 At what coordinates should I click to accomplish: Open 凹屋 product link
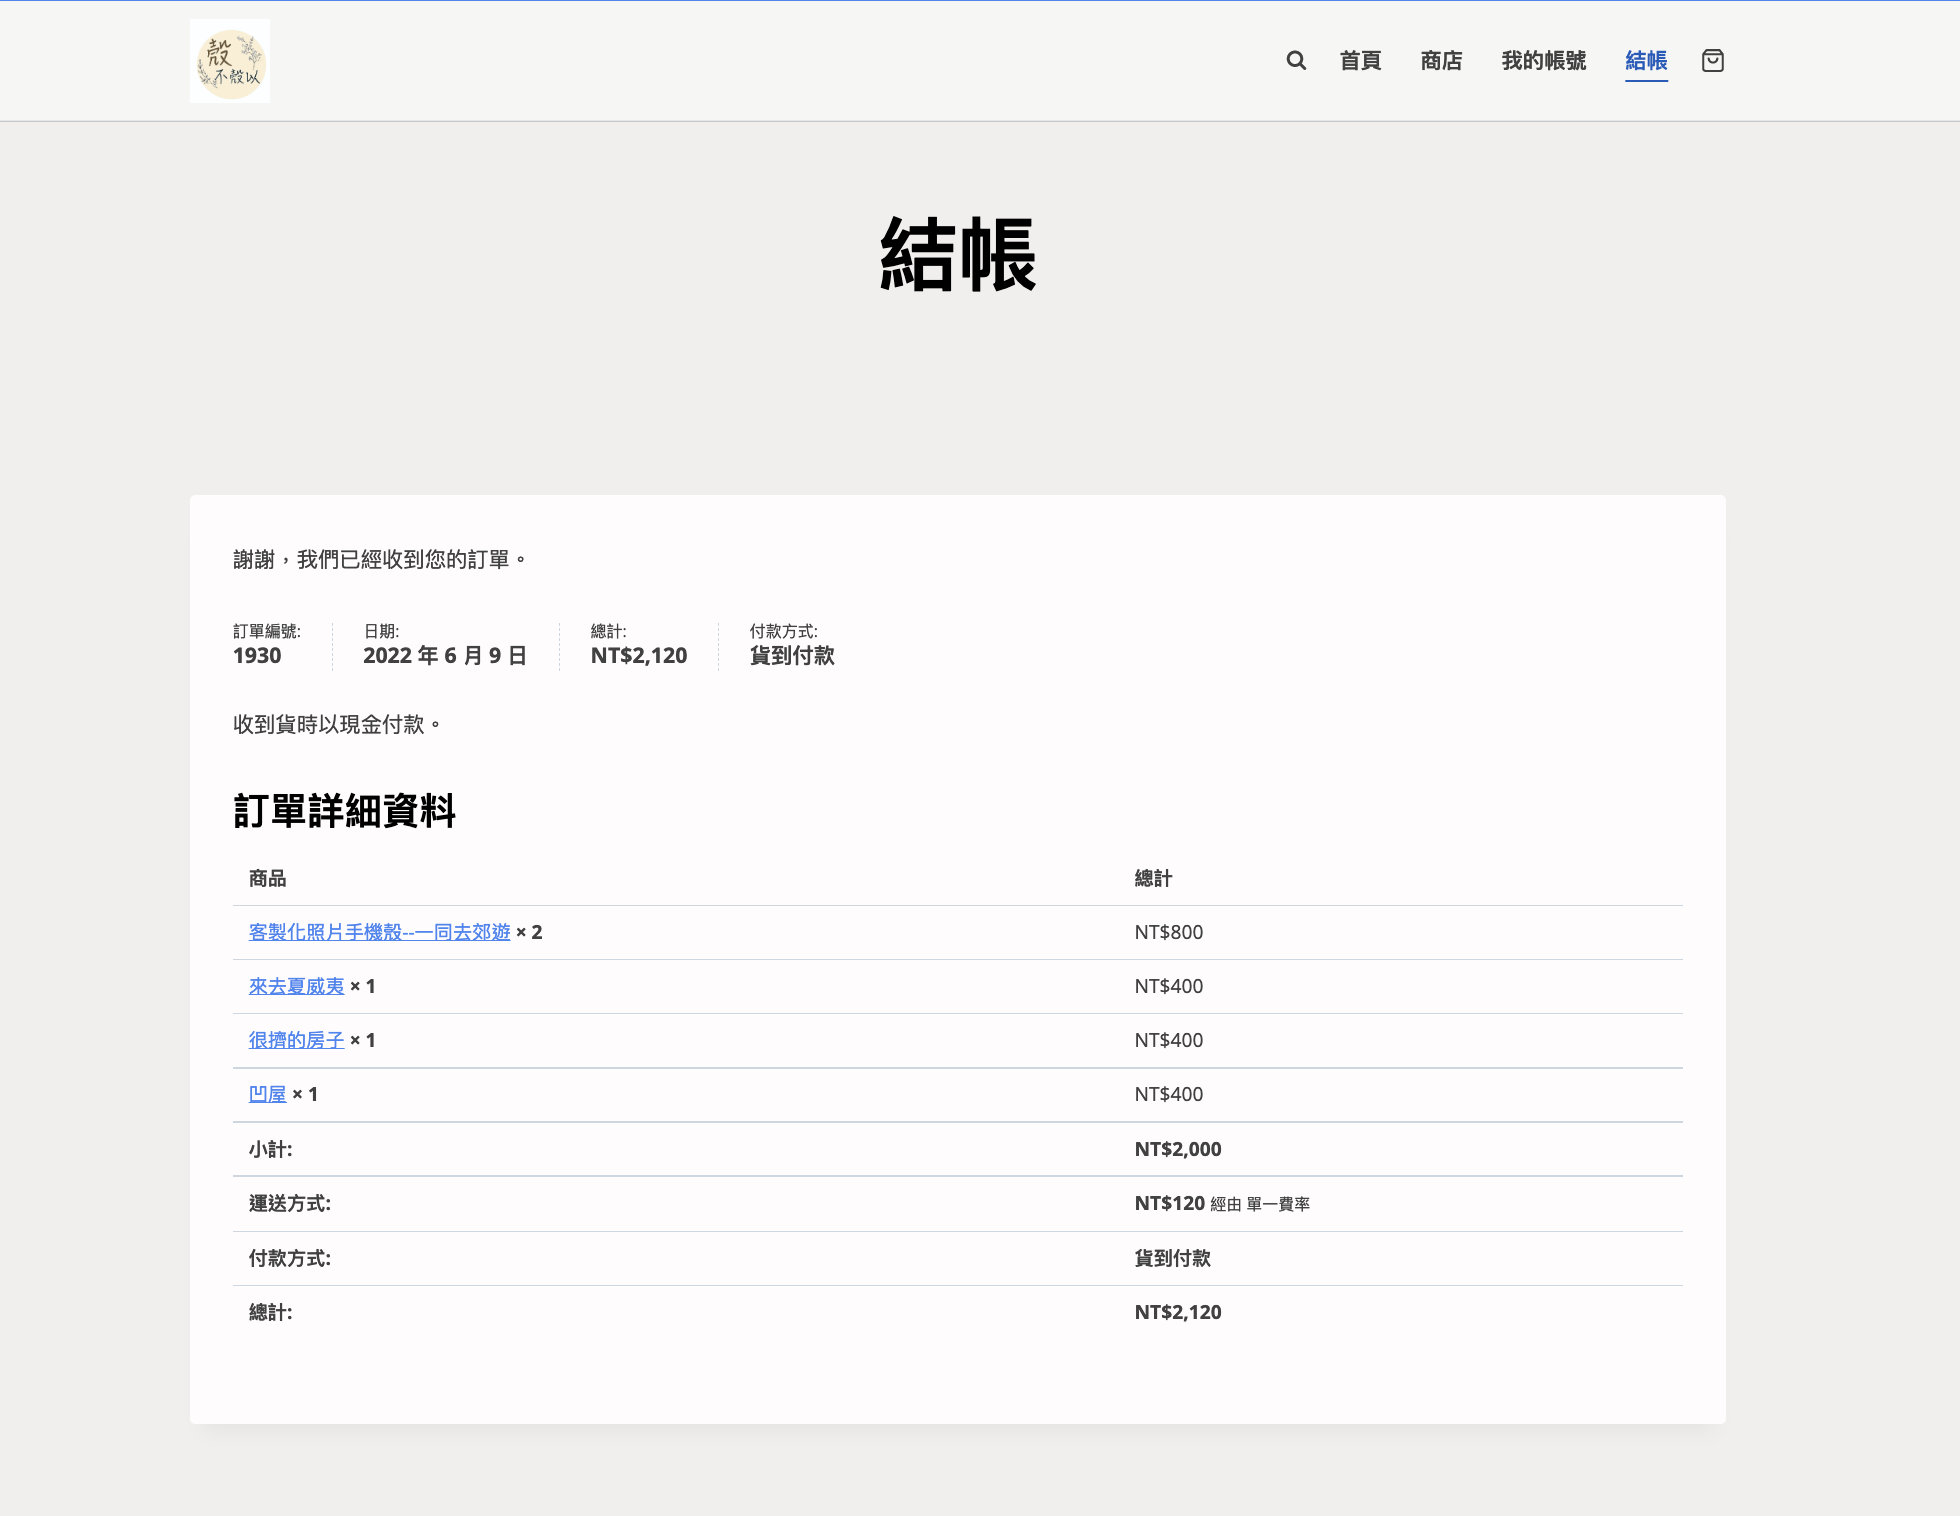click(267, 1094)
